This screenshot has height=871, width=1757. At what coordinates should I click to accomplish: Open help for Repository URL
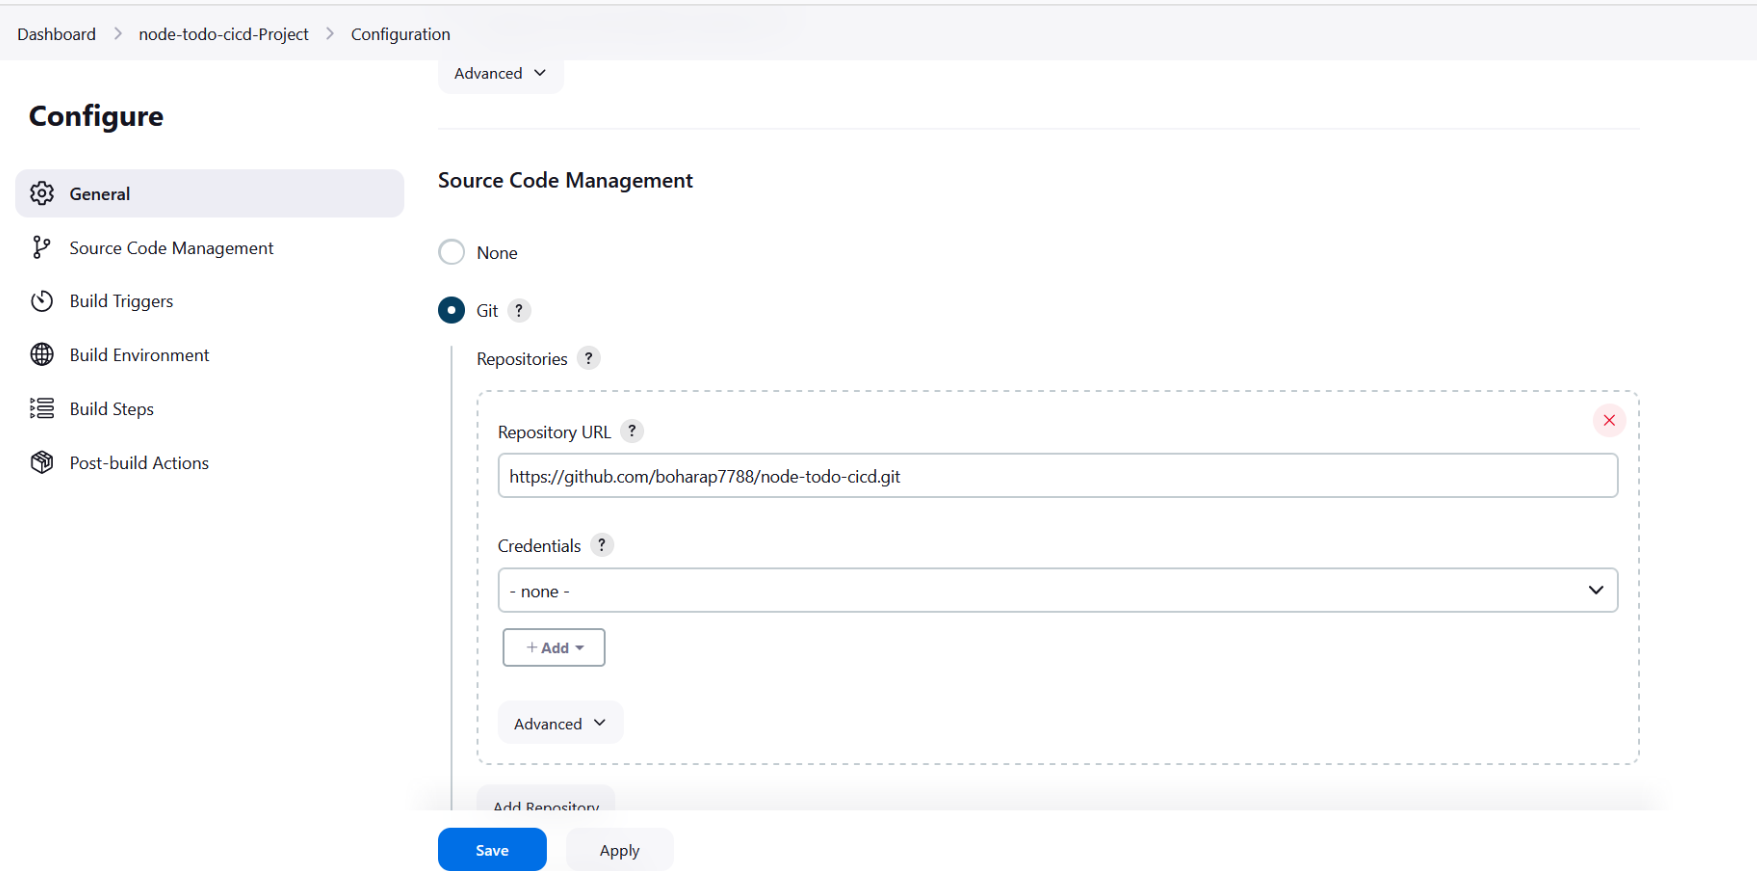[x=632, y=431]
